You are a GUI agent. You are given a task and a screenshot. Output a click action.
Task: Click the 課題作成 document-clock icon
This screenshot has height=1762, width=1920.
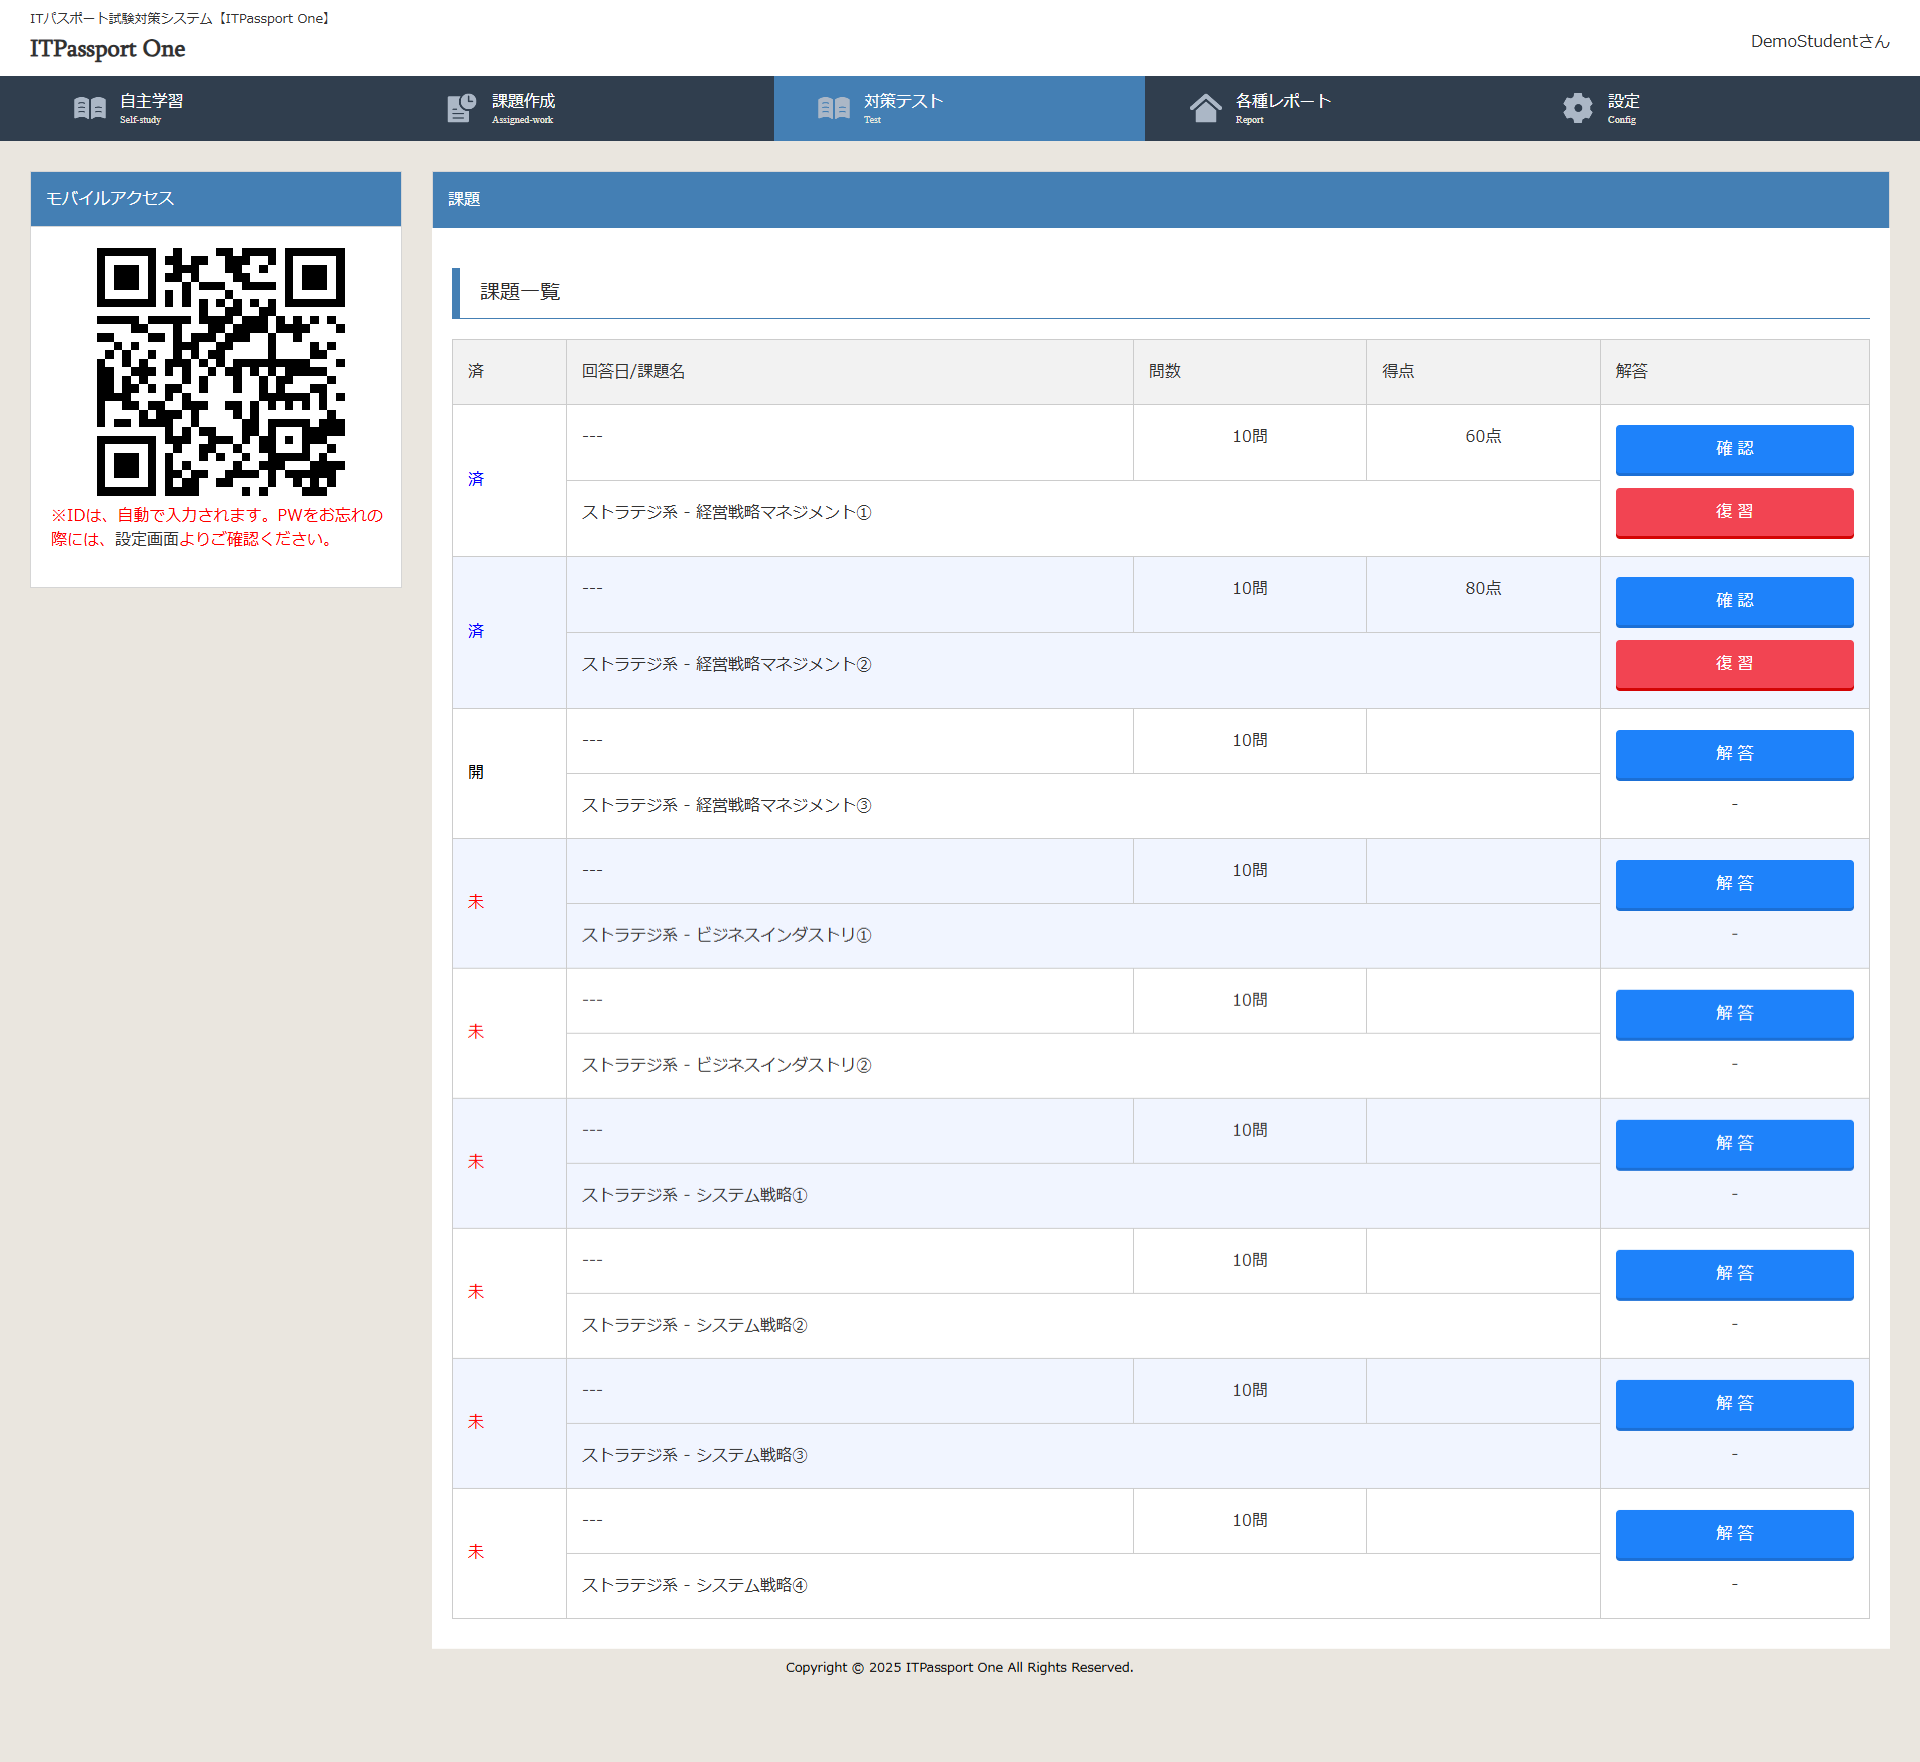(461, 108)
